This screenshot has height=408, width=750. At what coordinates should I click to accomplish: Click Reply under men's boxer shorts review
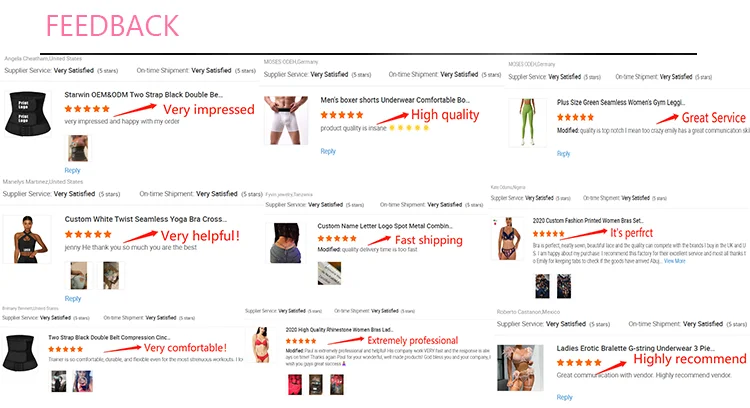point(328,151)
